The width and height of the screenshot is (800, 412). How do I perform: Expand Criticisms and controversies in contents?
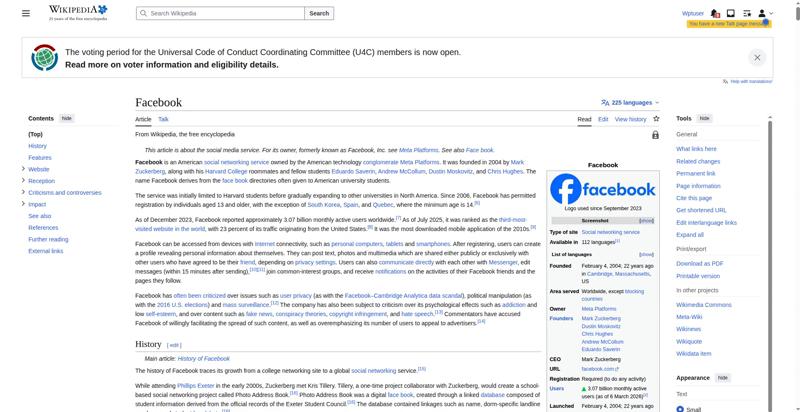[23, 192]
